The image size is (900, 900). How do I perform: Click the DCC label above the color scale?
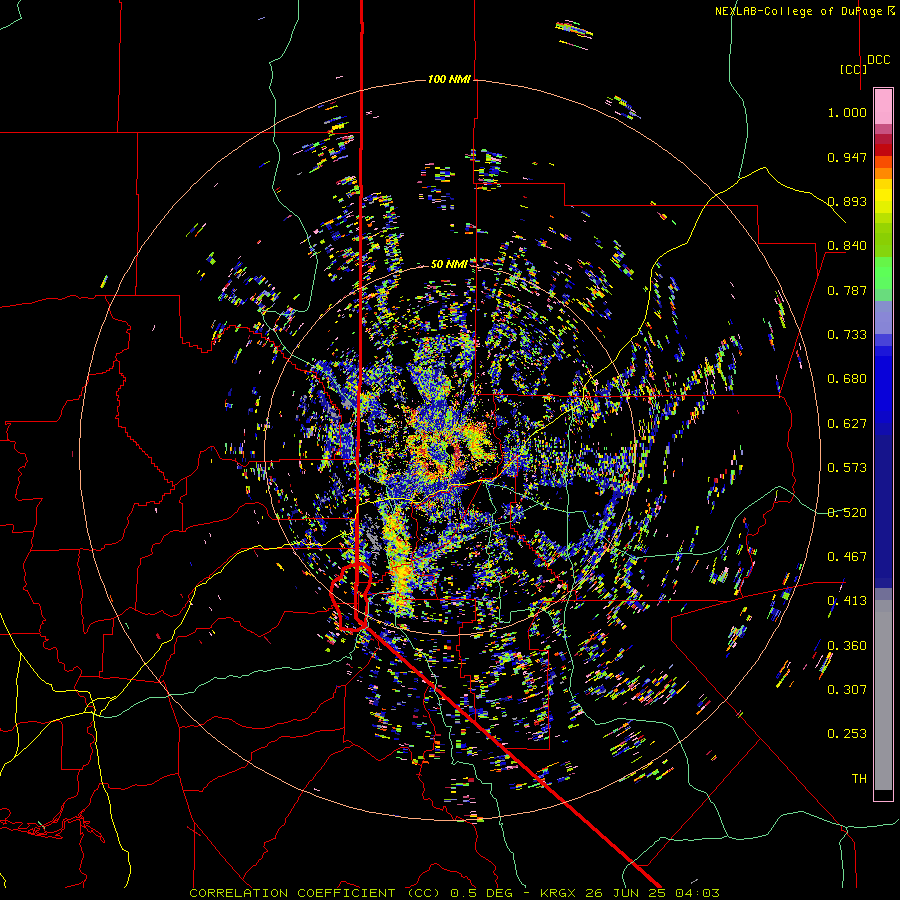click(878, 60)
